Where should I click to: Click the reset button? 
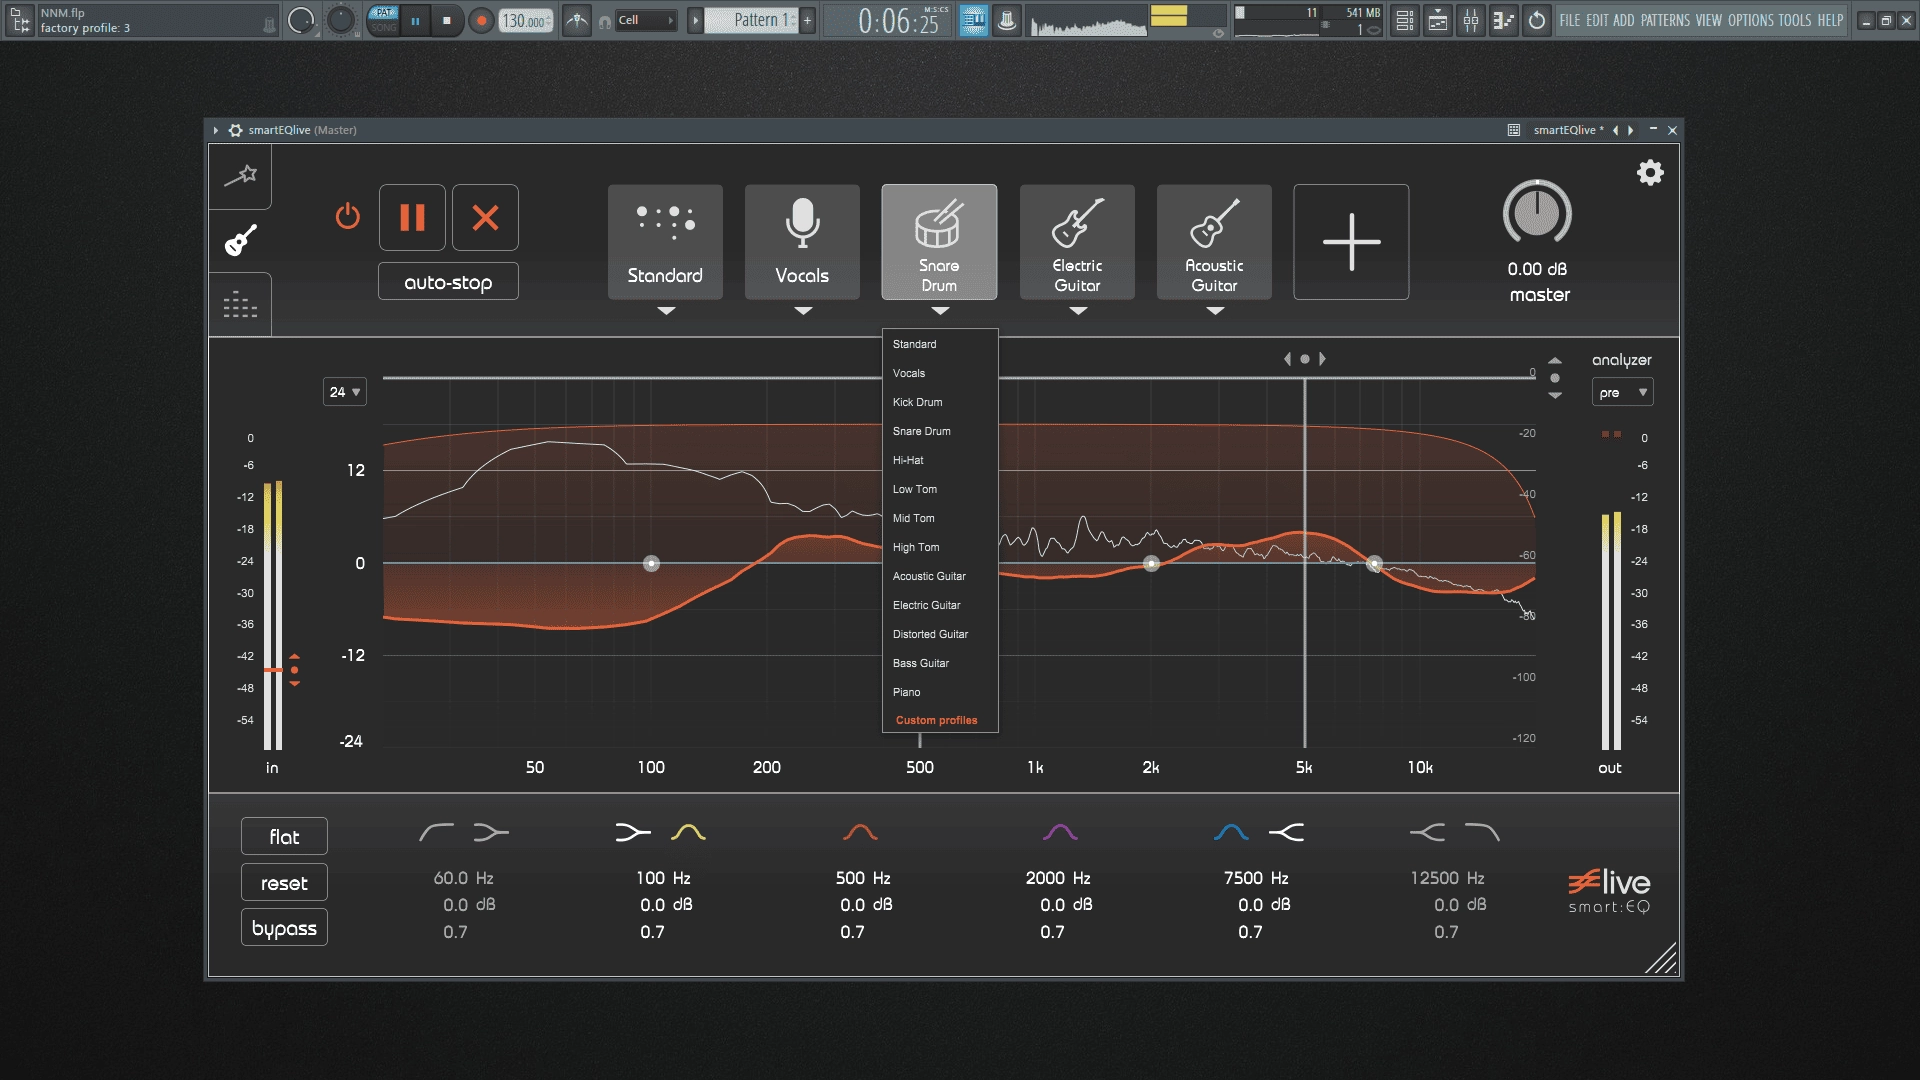tap(284, 883)
